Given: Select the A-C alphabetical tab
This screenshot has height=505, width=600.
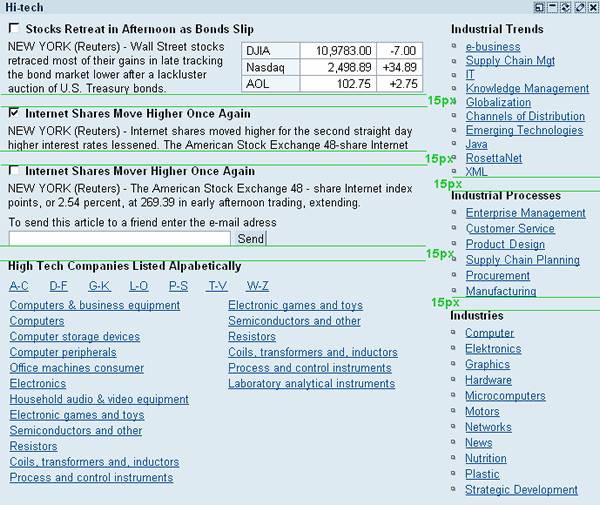Looking at the screenshot, I should tap(19, 286).
